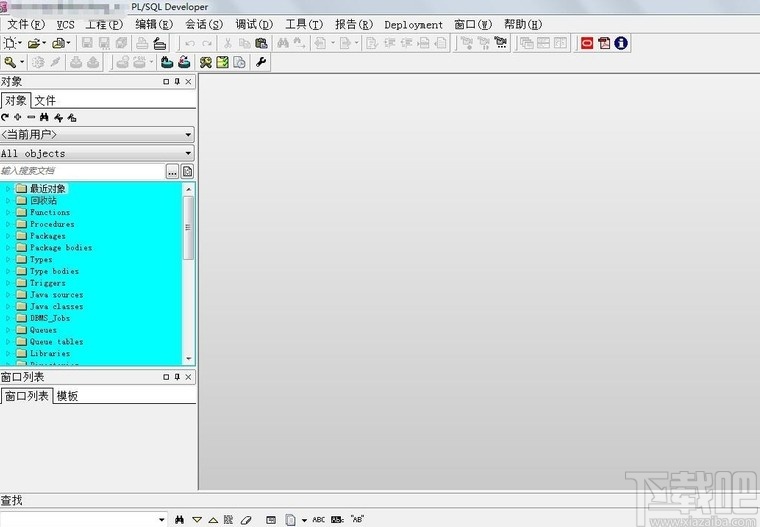The image size is (760, 527).
Task: Switch to the 模板 tab
Action: click(67, 396)
